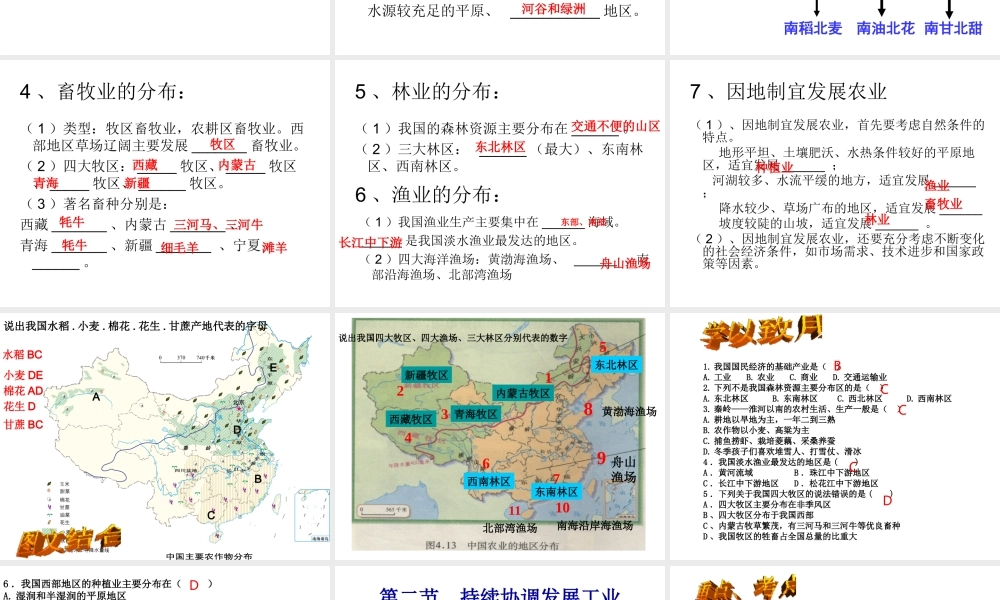Click the 西藏牧区 map label
The width and height of the screenshot is (1000, 600).
click(411, 419)
